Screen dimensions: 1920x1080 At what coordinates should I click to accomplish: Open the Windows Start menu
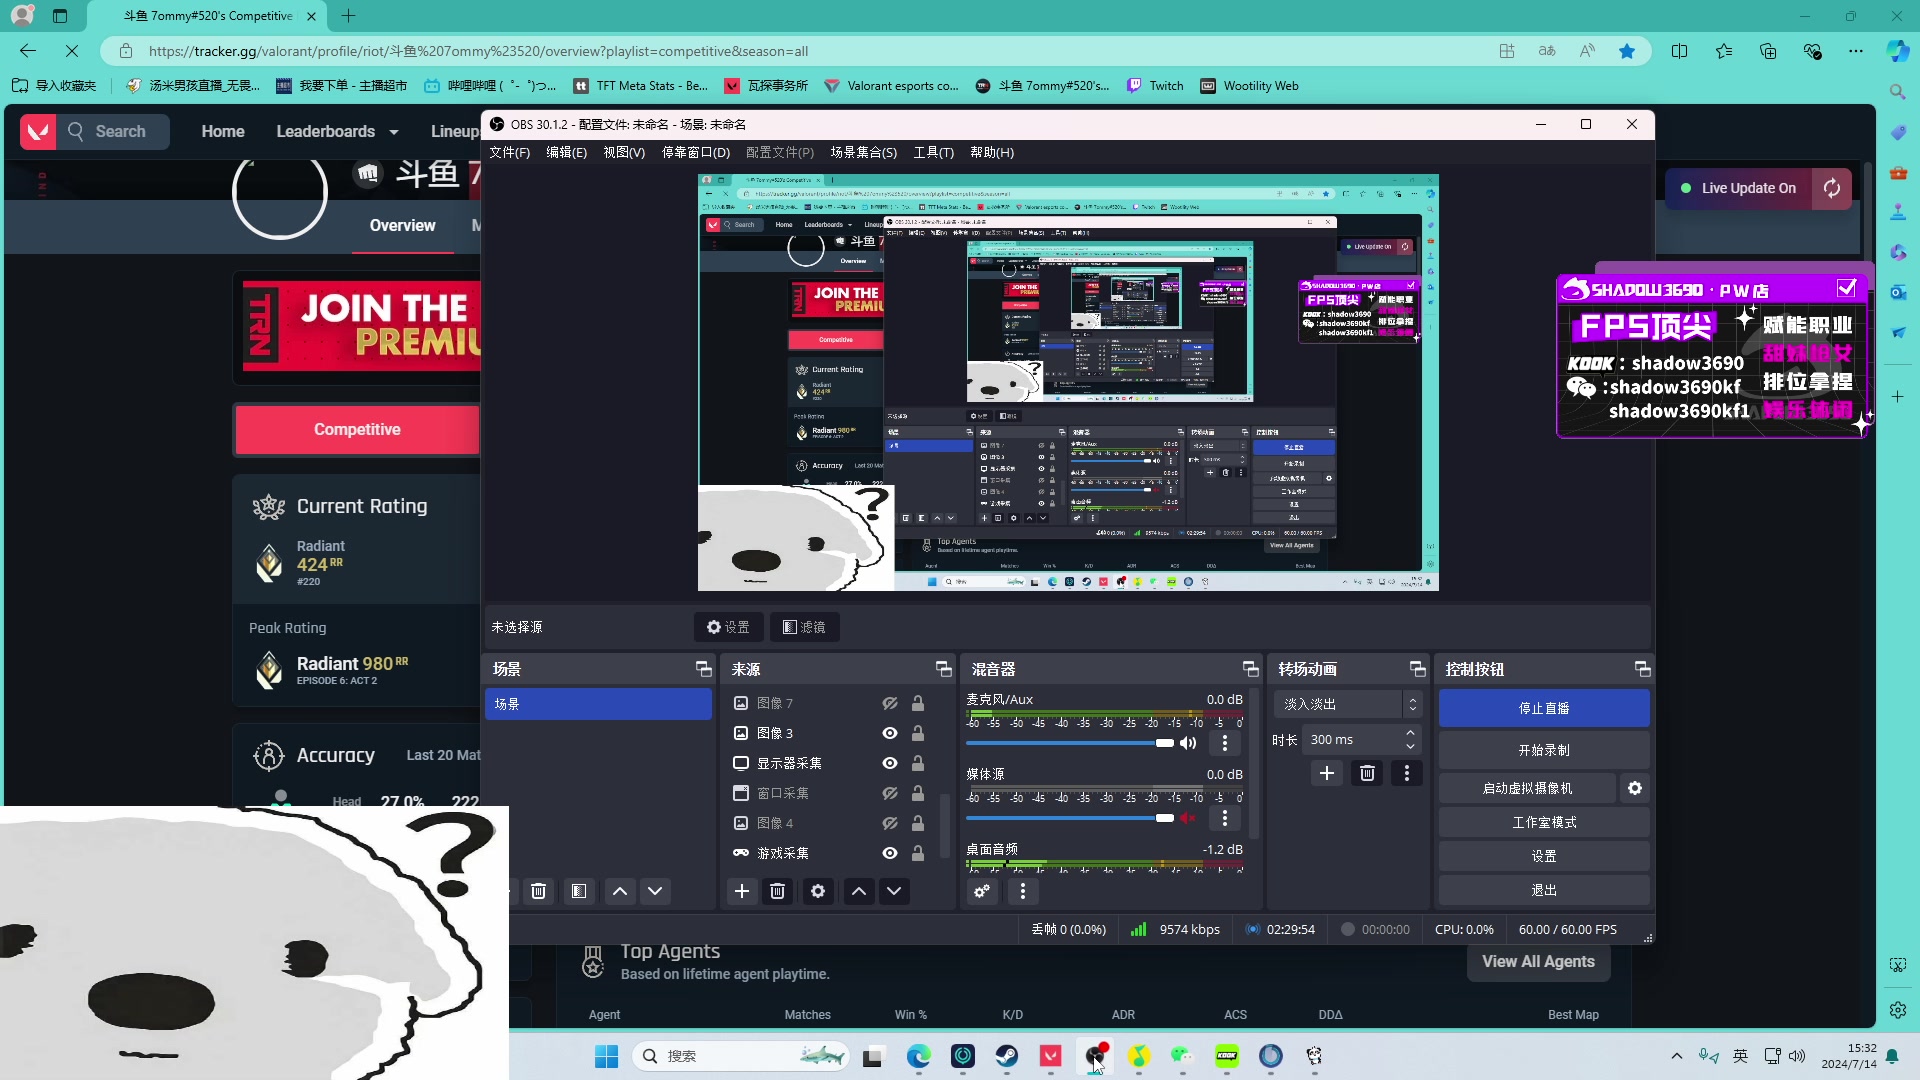pos(606,1056)
